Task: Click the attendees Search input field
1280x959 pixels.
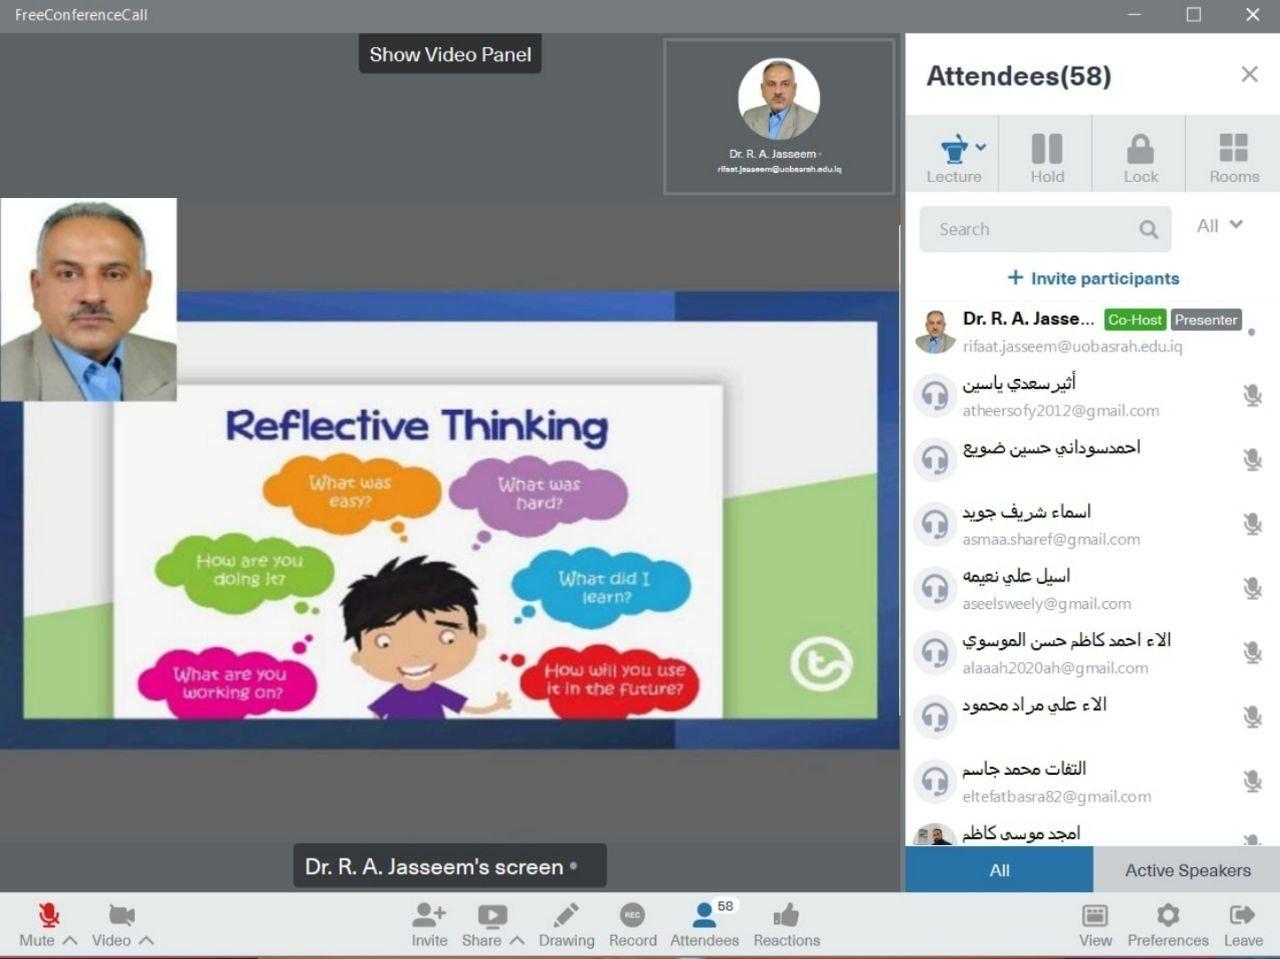Action: (1030, 229)
